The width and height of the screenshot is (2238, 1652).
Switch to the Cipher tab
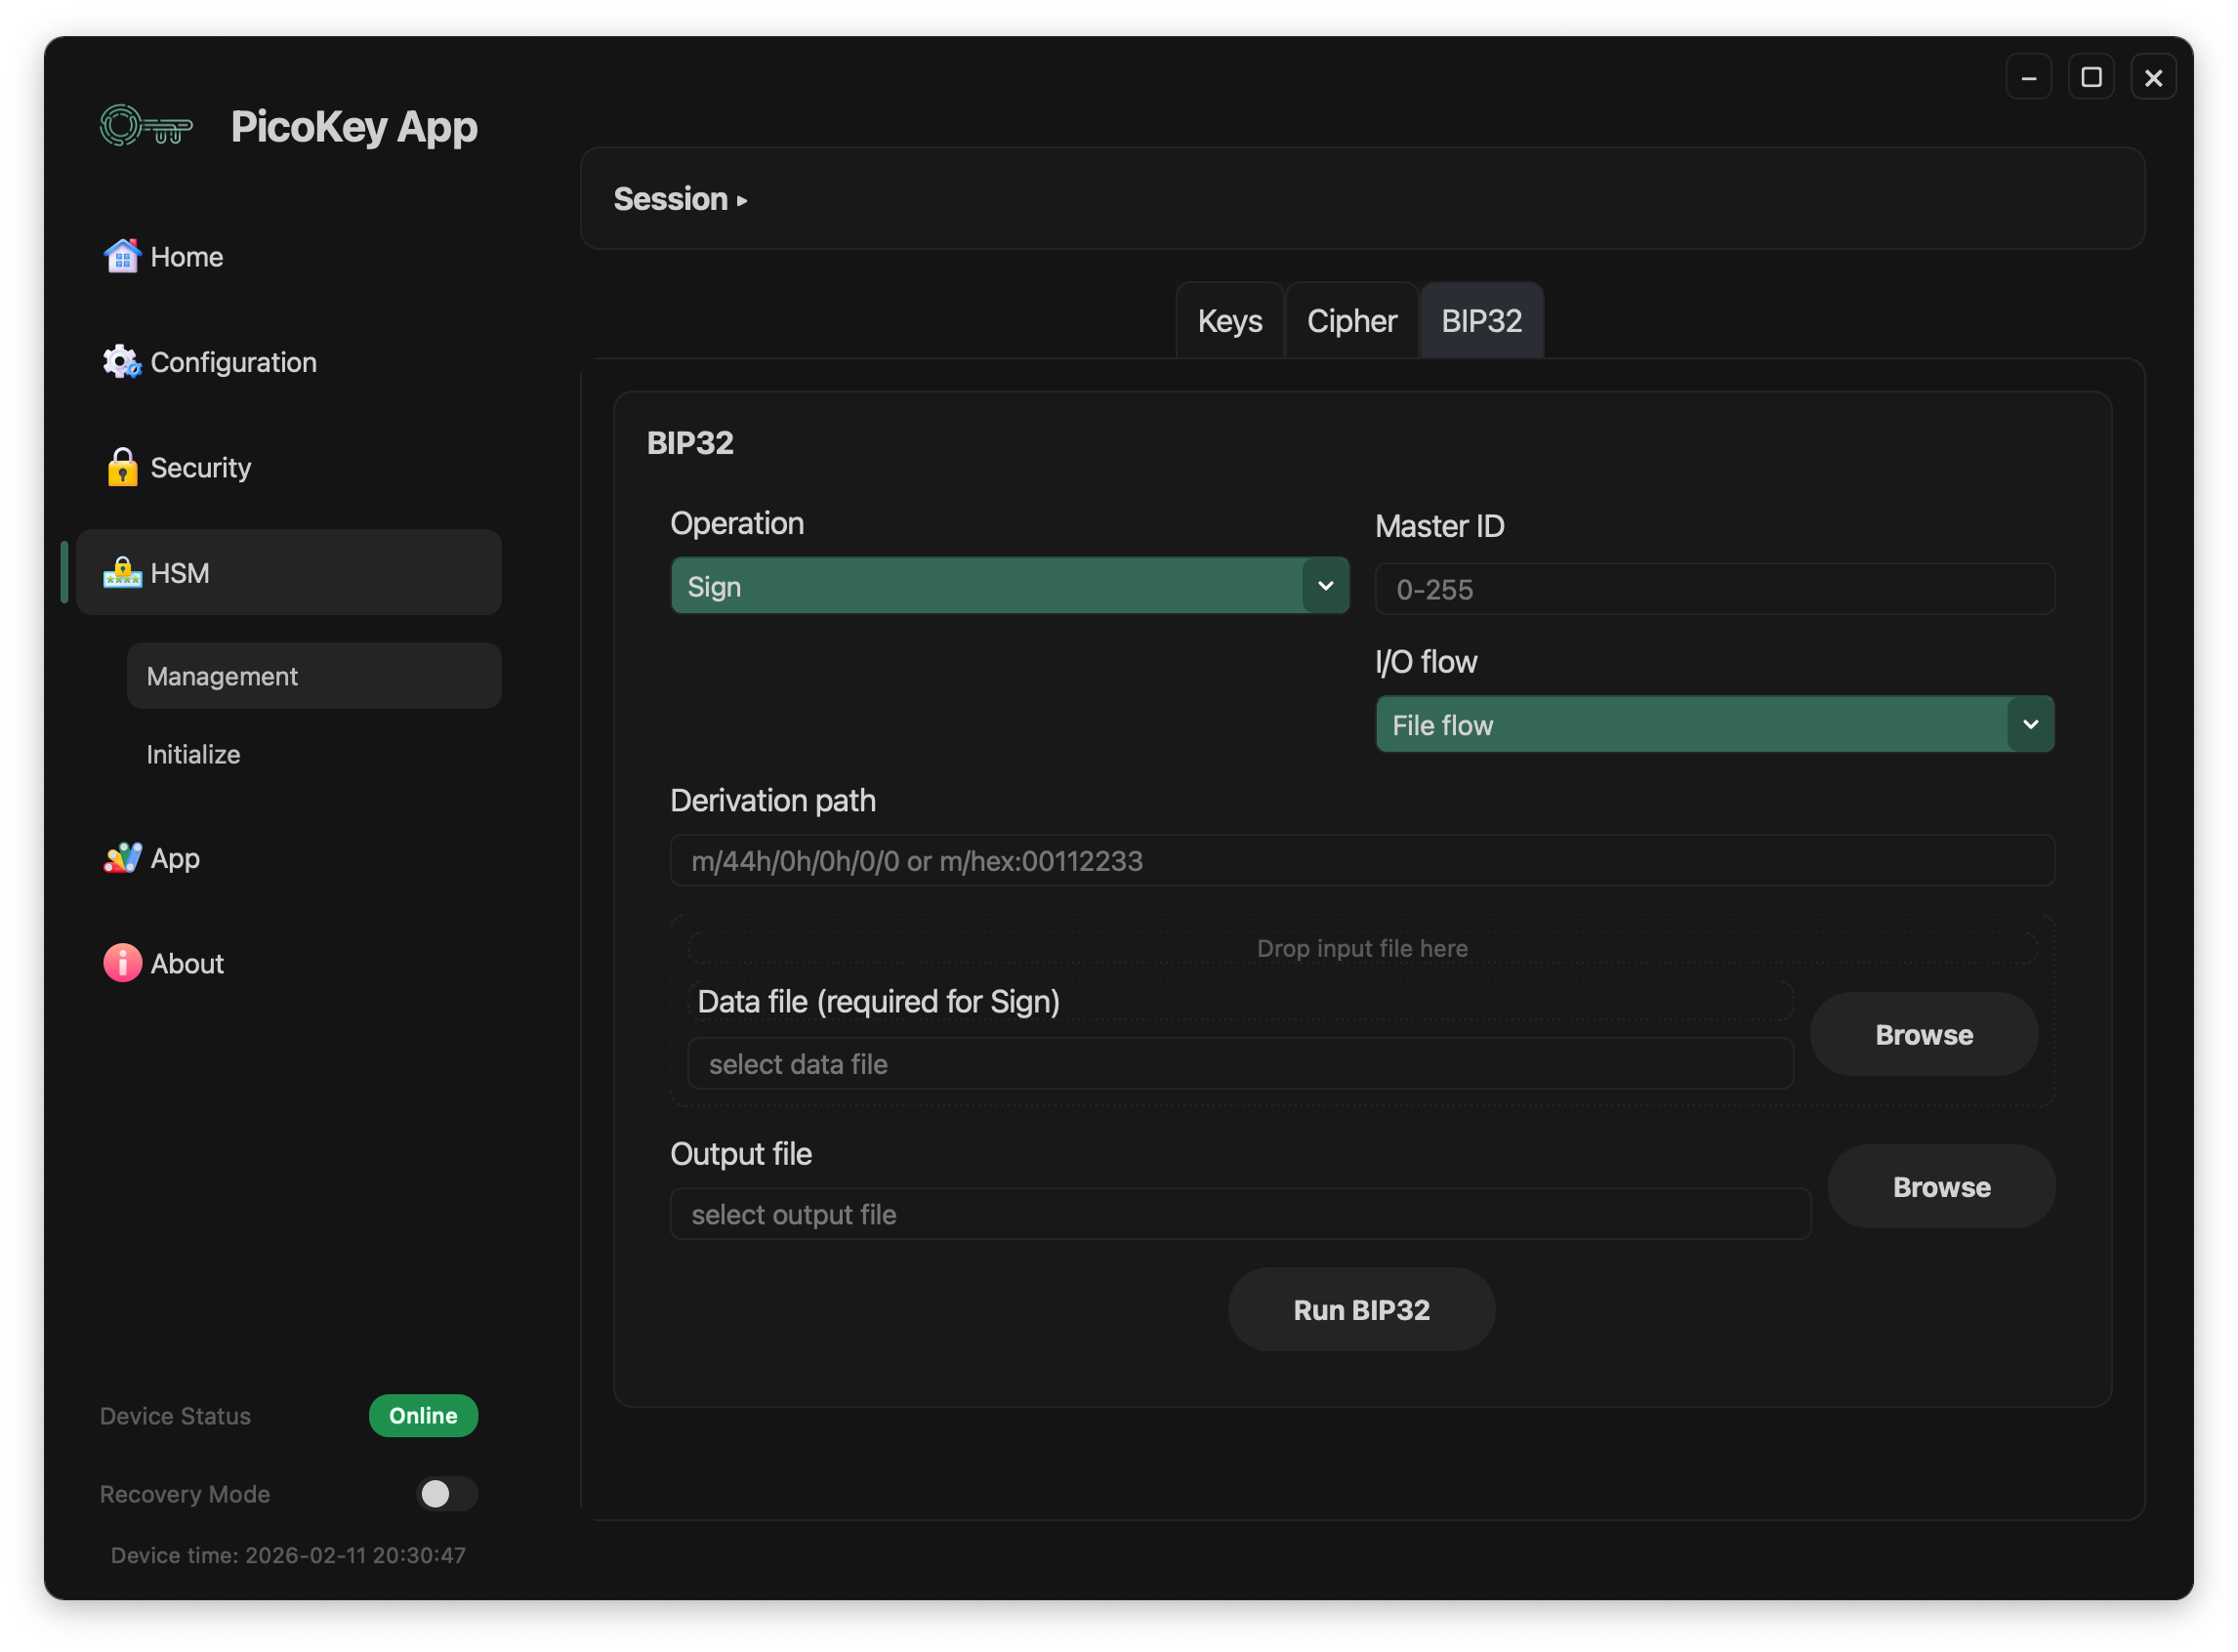click(x=1351, y=321)
